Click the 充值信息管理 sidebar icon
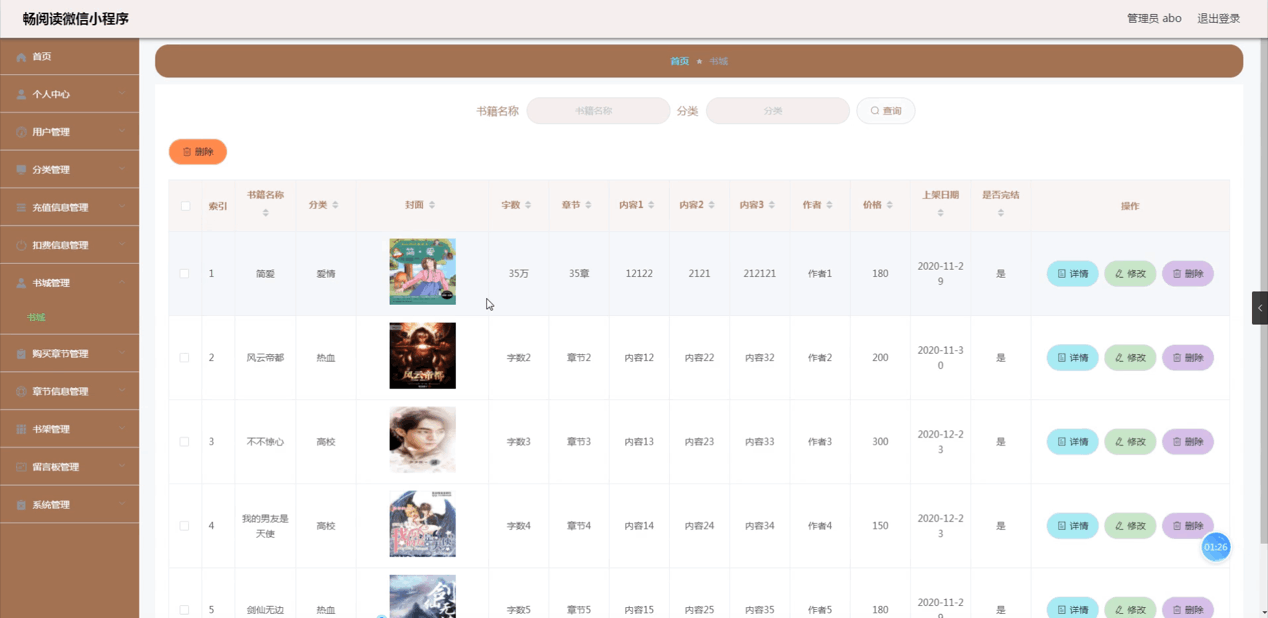The width and height of the screenshot is (1268, 618). (20, 206)
